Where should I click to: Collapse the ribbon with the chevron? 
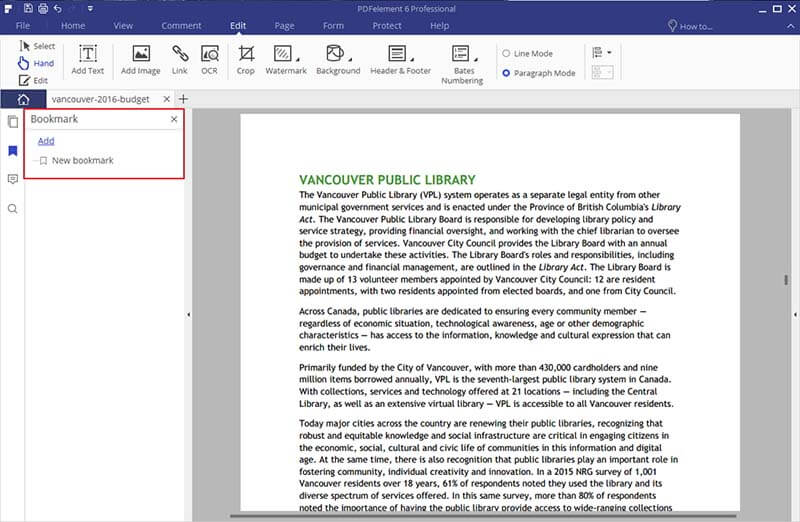(790, 26)
